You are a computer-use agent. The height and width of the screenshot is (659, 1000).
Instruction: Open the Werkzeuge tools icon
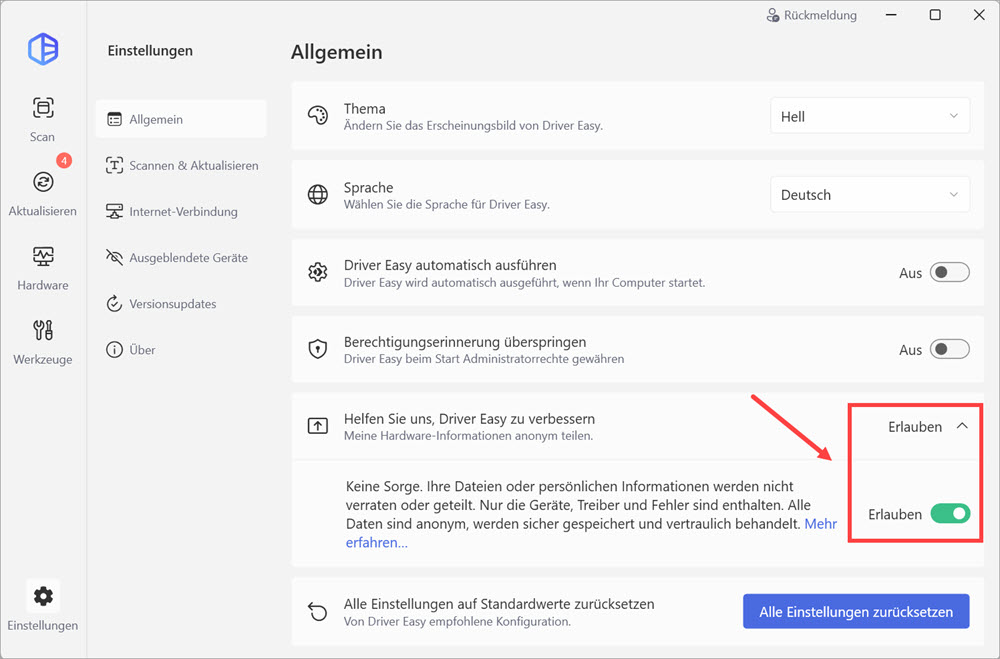pyautogui.click(x=43, y=330)
